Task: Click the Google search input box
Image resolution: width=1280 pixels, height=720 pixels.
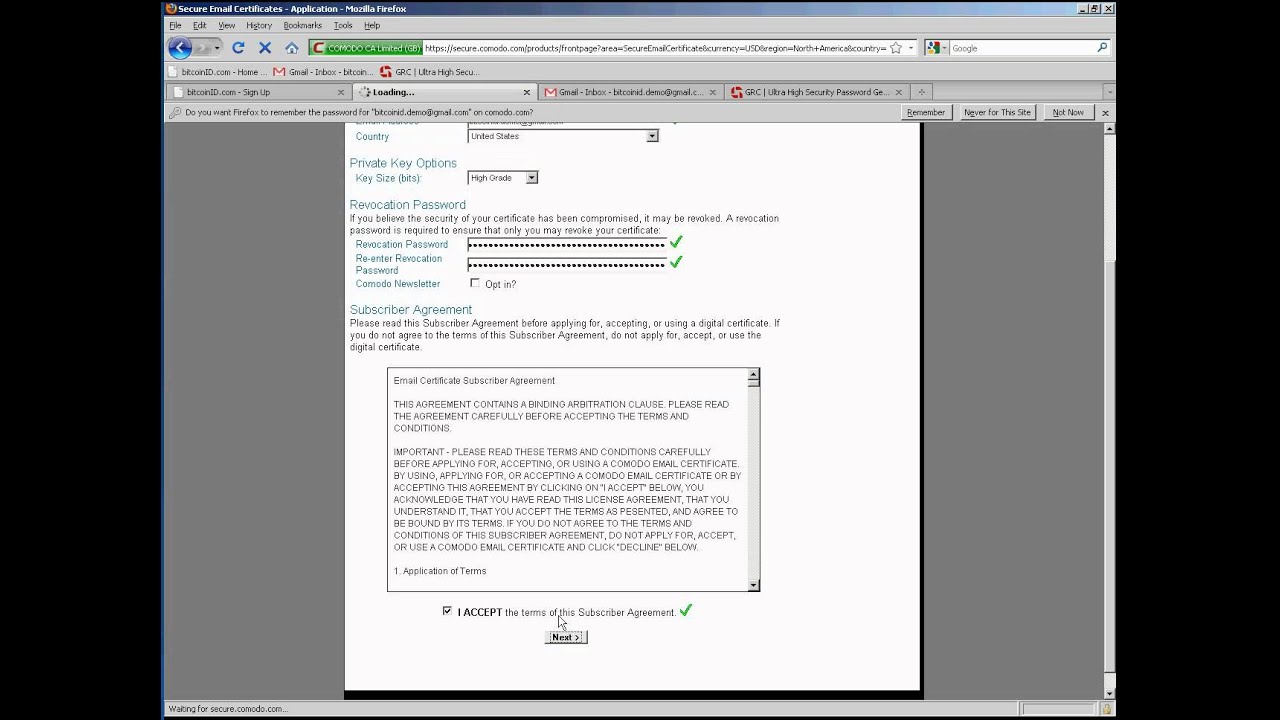Action: 1022,48
